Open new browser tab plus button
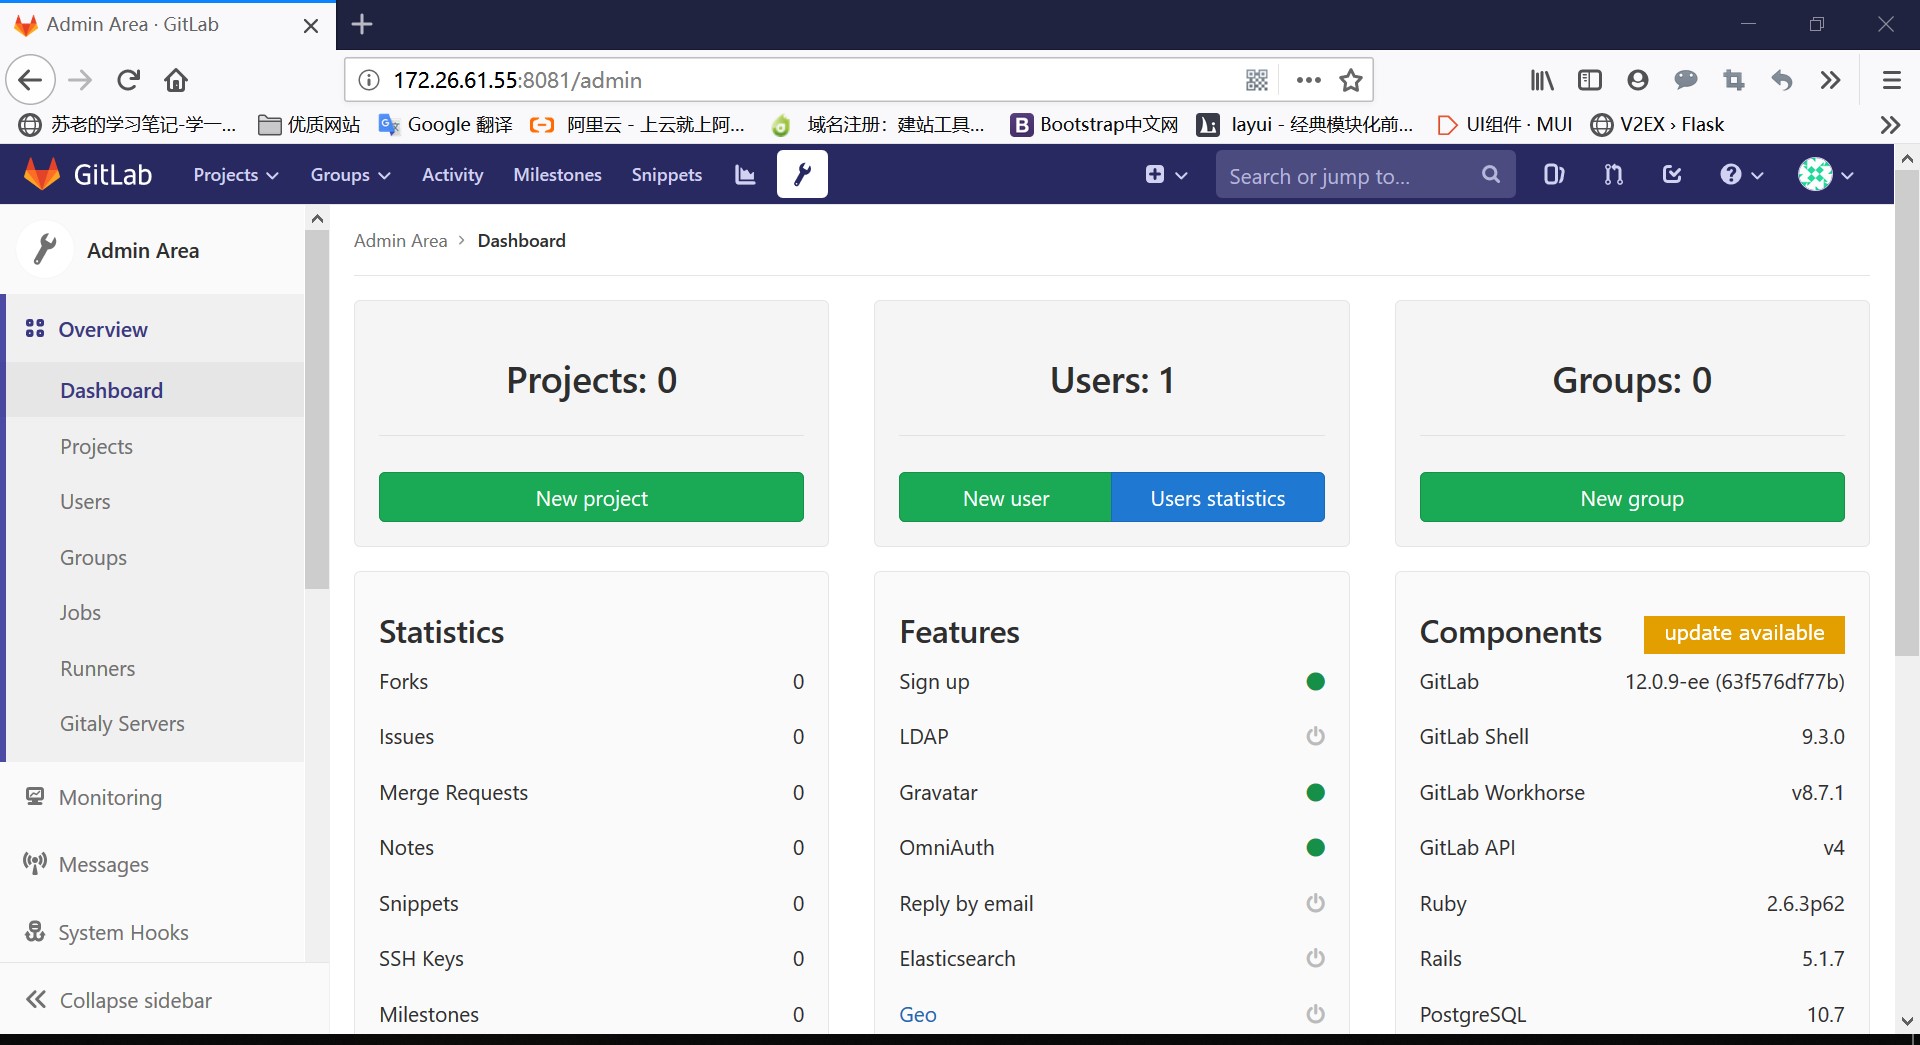1920x1045 pixels. [x=362, y=24]
